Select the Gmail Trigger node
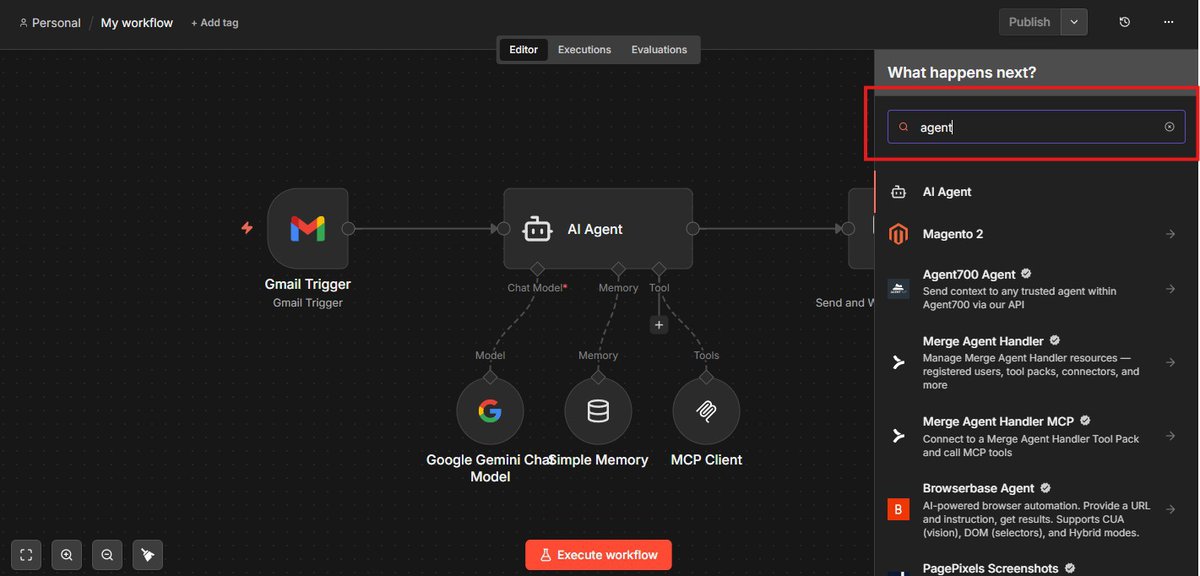The image size is (1200, 576). pos(307,228)
